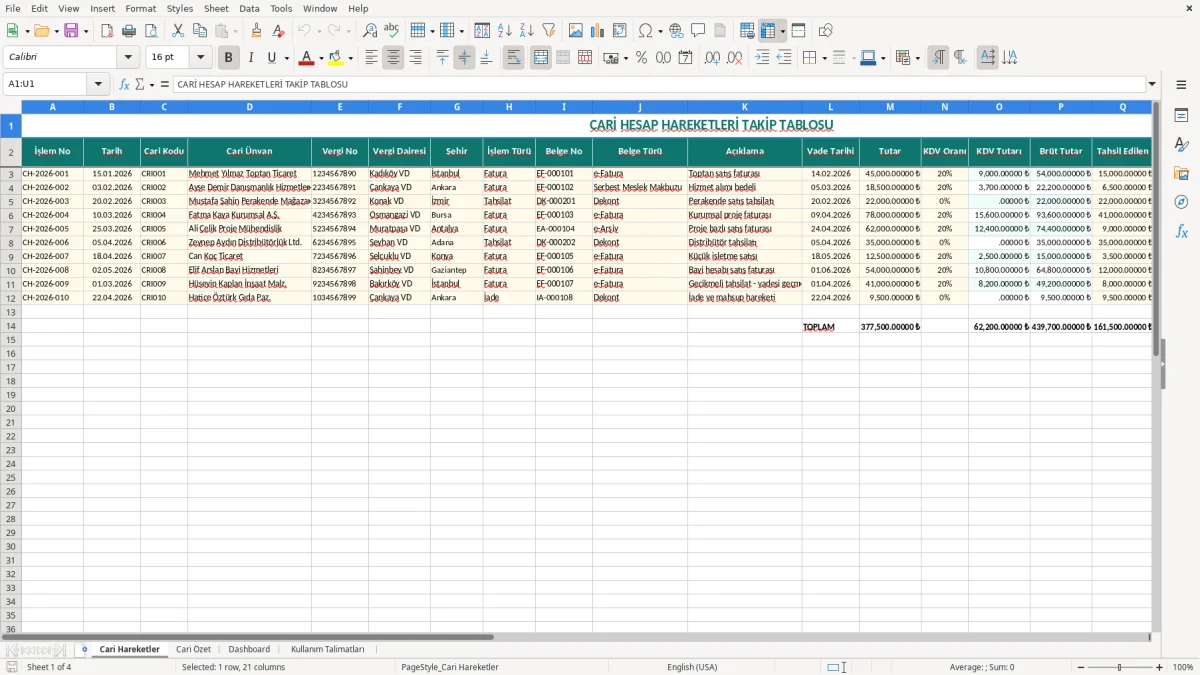Toggle Merge and Center Cells

(541, 58)
